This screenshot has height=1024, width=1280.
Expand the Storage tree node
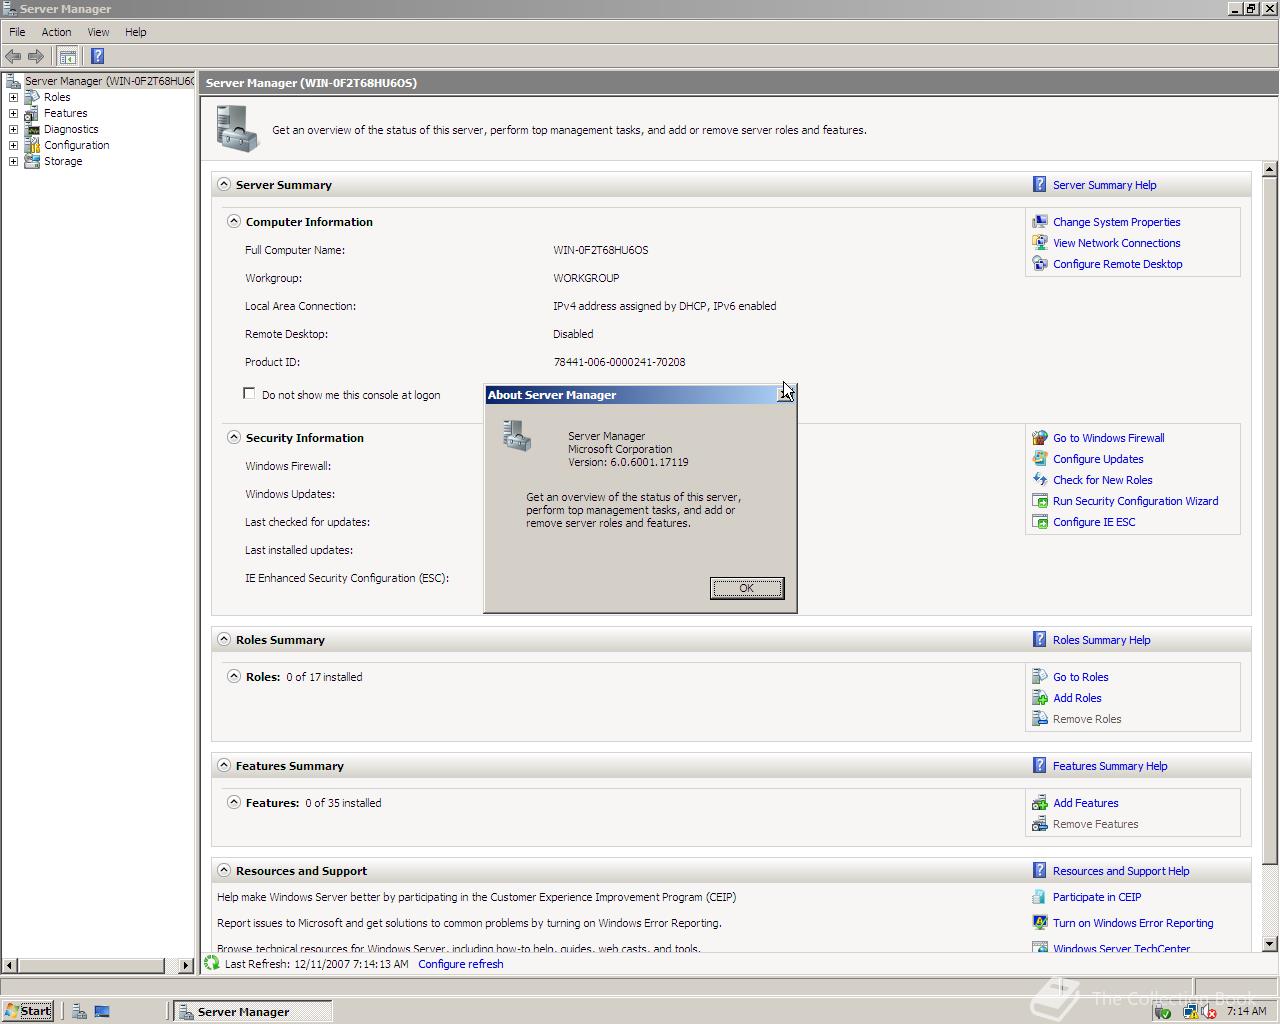coord(13,161)
